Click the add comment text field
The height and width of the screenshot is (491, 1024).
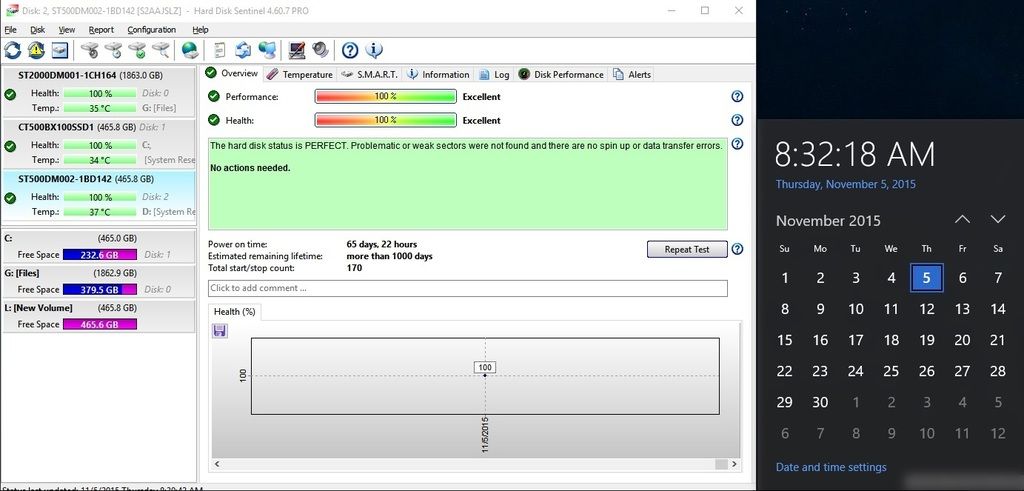(467, 288)
